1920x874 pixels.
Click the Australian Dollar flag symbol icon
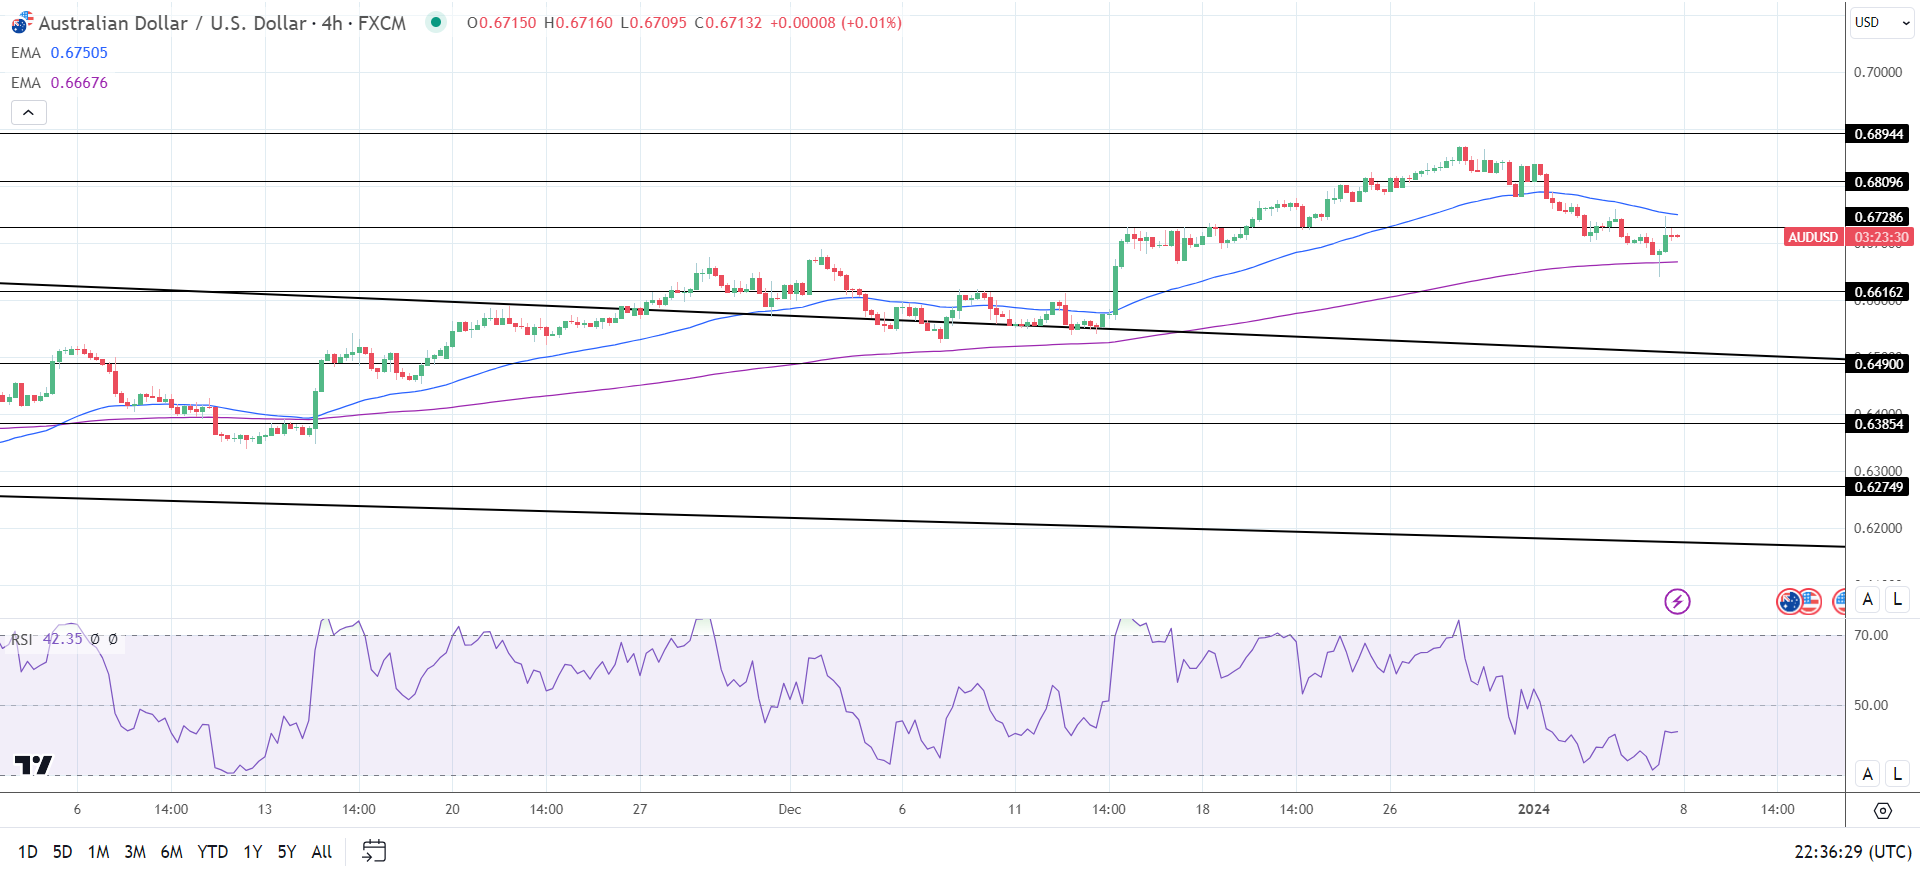coord(21,23)
